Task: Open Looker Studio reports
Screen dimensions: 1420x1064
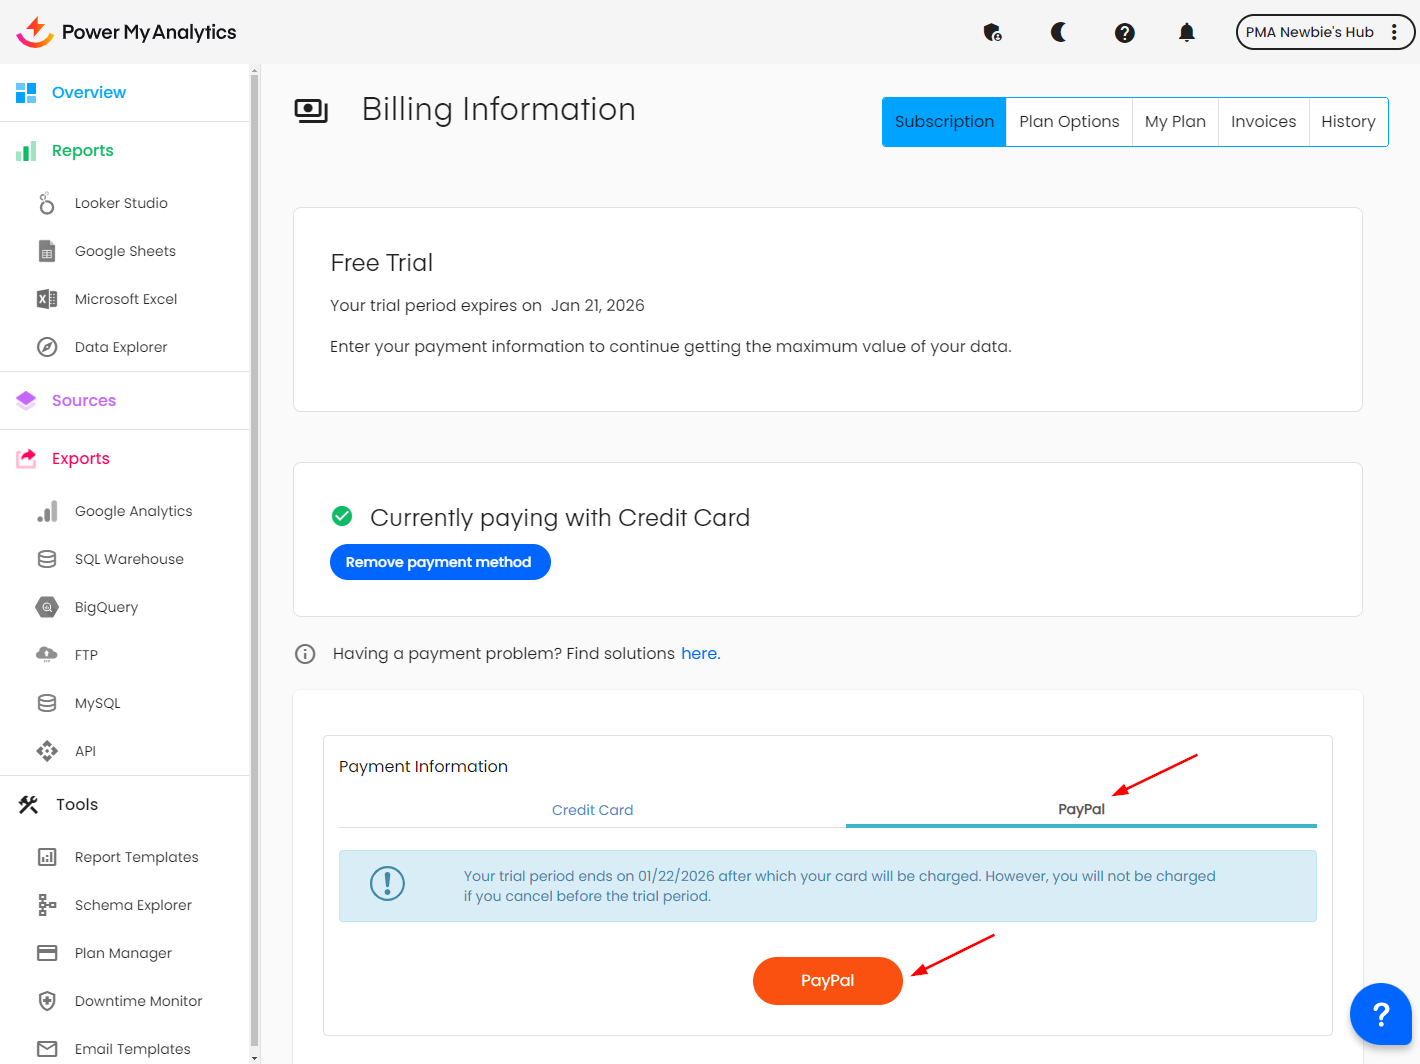Action: tap(121, 203)
